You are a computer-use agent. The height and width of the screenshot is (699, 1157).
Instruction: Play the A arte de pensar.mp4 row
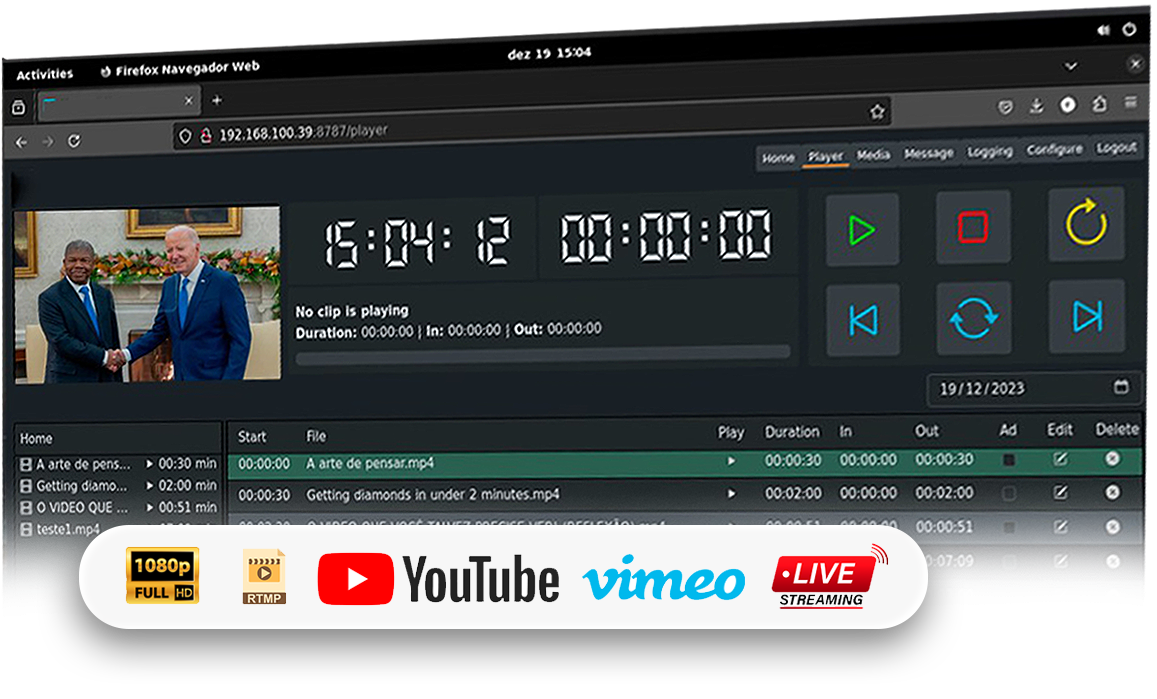(731, 462)
